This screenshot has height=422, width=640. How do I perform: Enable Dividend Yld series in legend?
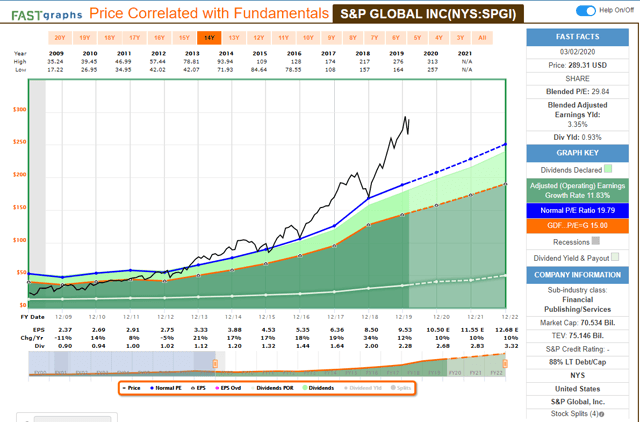pos(363,388)
